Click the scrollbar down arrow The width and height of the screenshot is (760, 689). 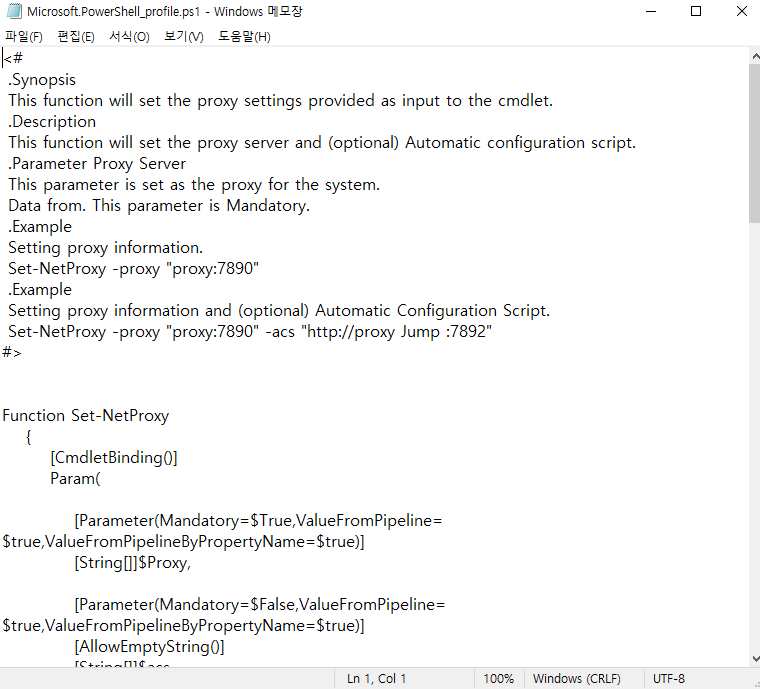(x=755, y=658)
